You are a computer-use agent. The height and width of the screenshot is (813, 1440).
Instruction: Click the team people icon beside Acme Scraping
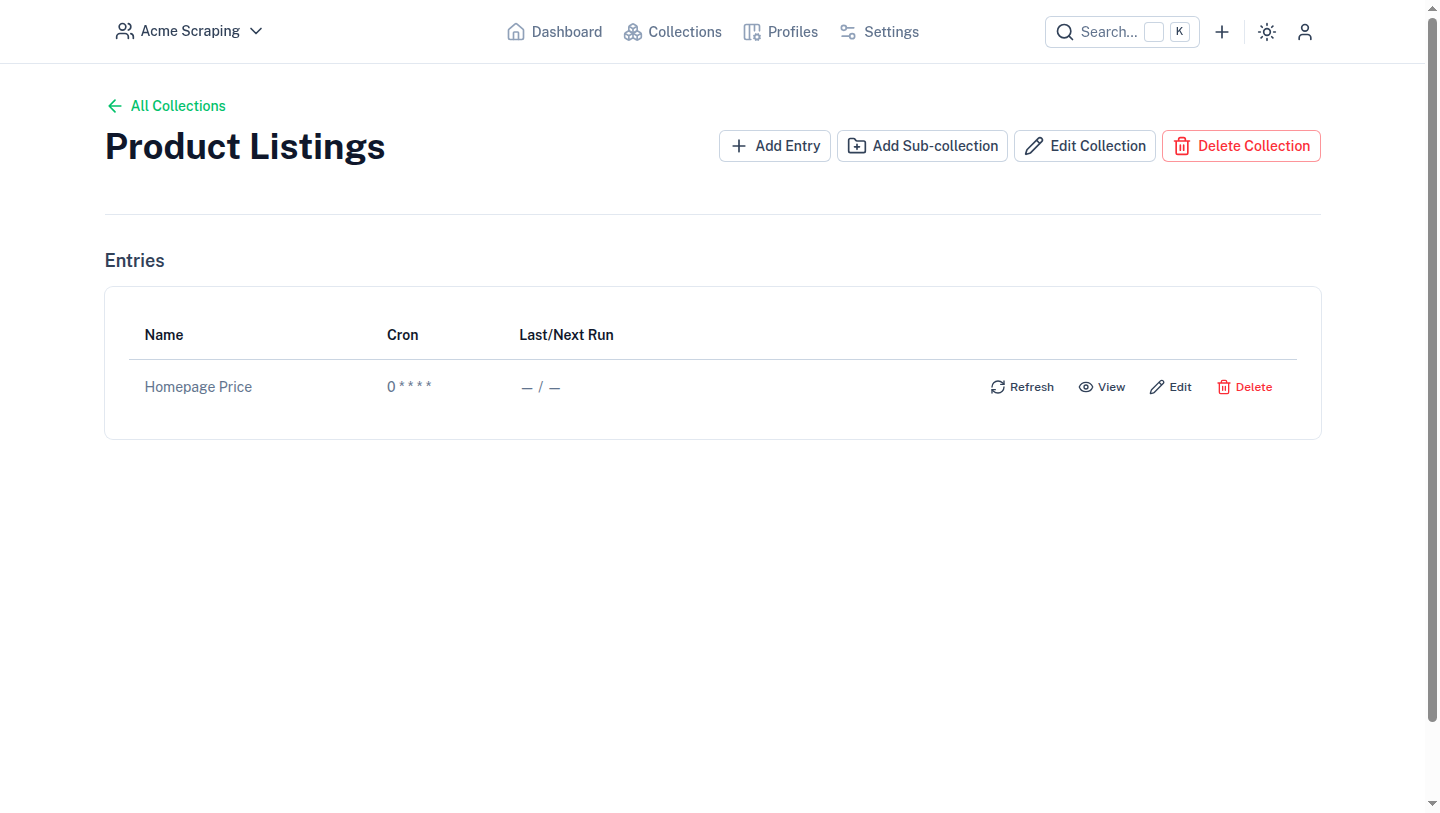125,31
